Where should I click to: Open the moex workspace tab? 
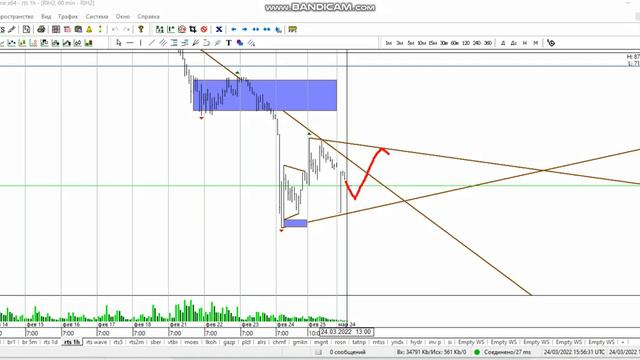pyautogui.click(x=191, y=342)
